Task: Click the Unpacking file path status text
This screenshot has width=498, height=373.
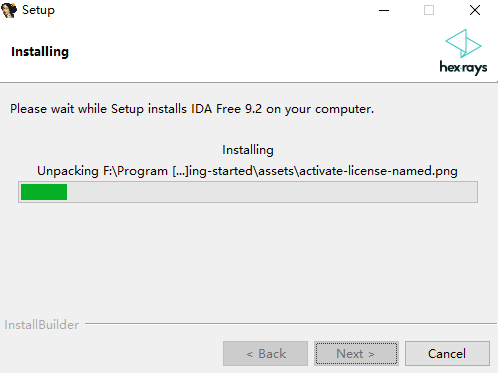Action: [247, 171]
